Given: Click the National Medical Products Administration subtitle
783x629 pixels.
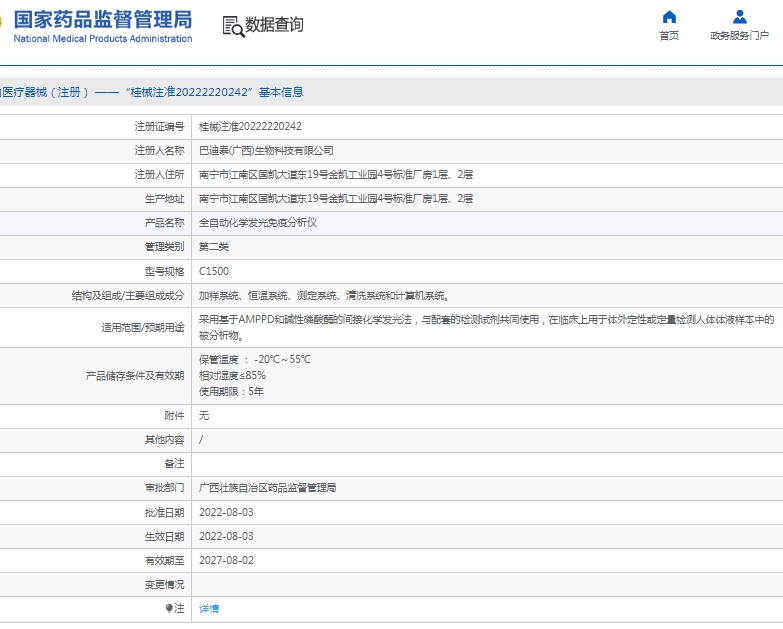Looking at the screenshot, I should pos(102,39).
